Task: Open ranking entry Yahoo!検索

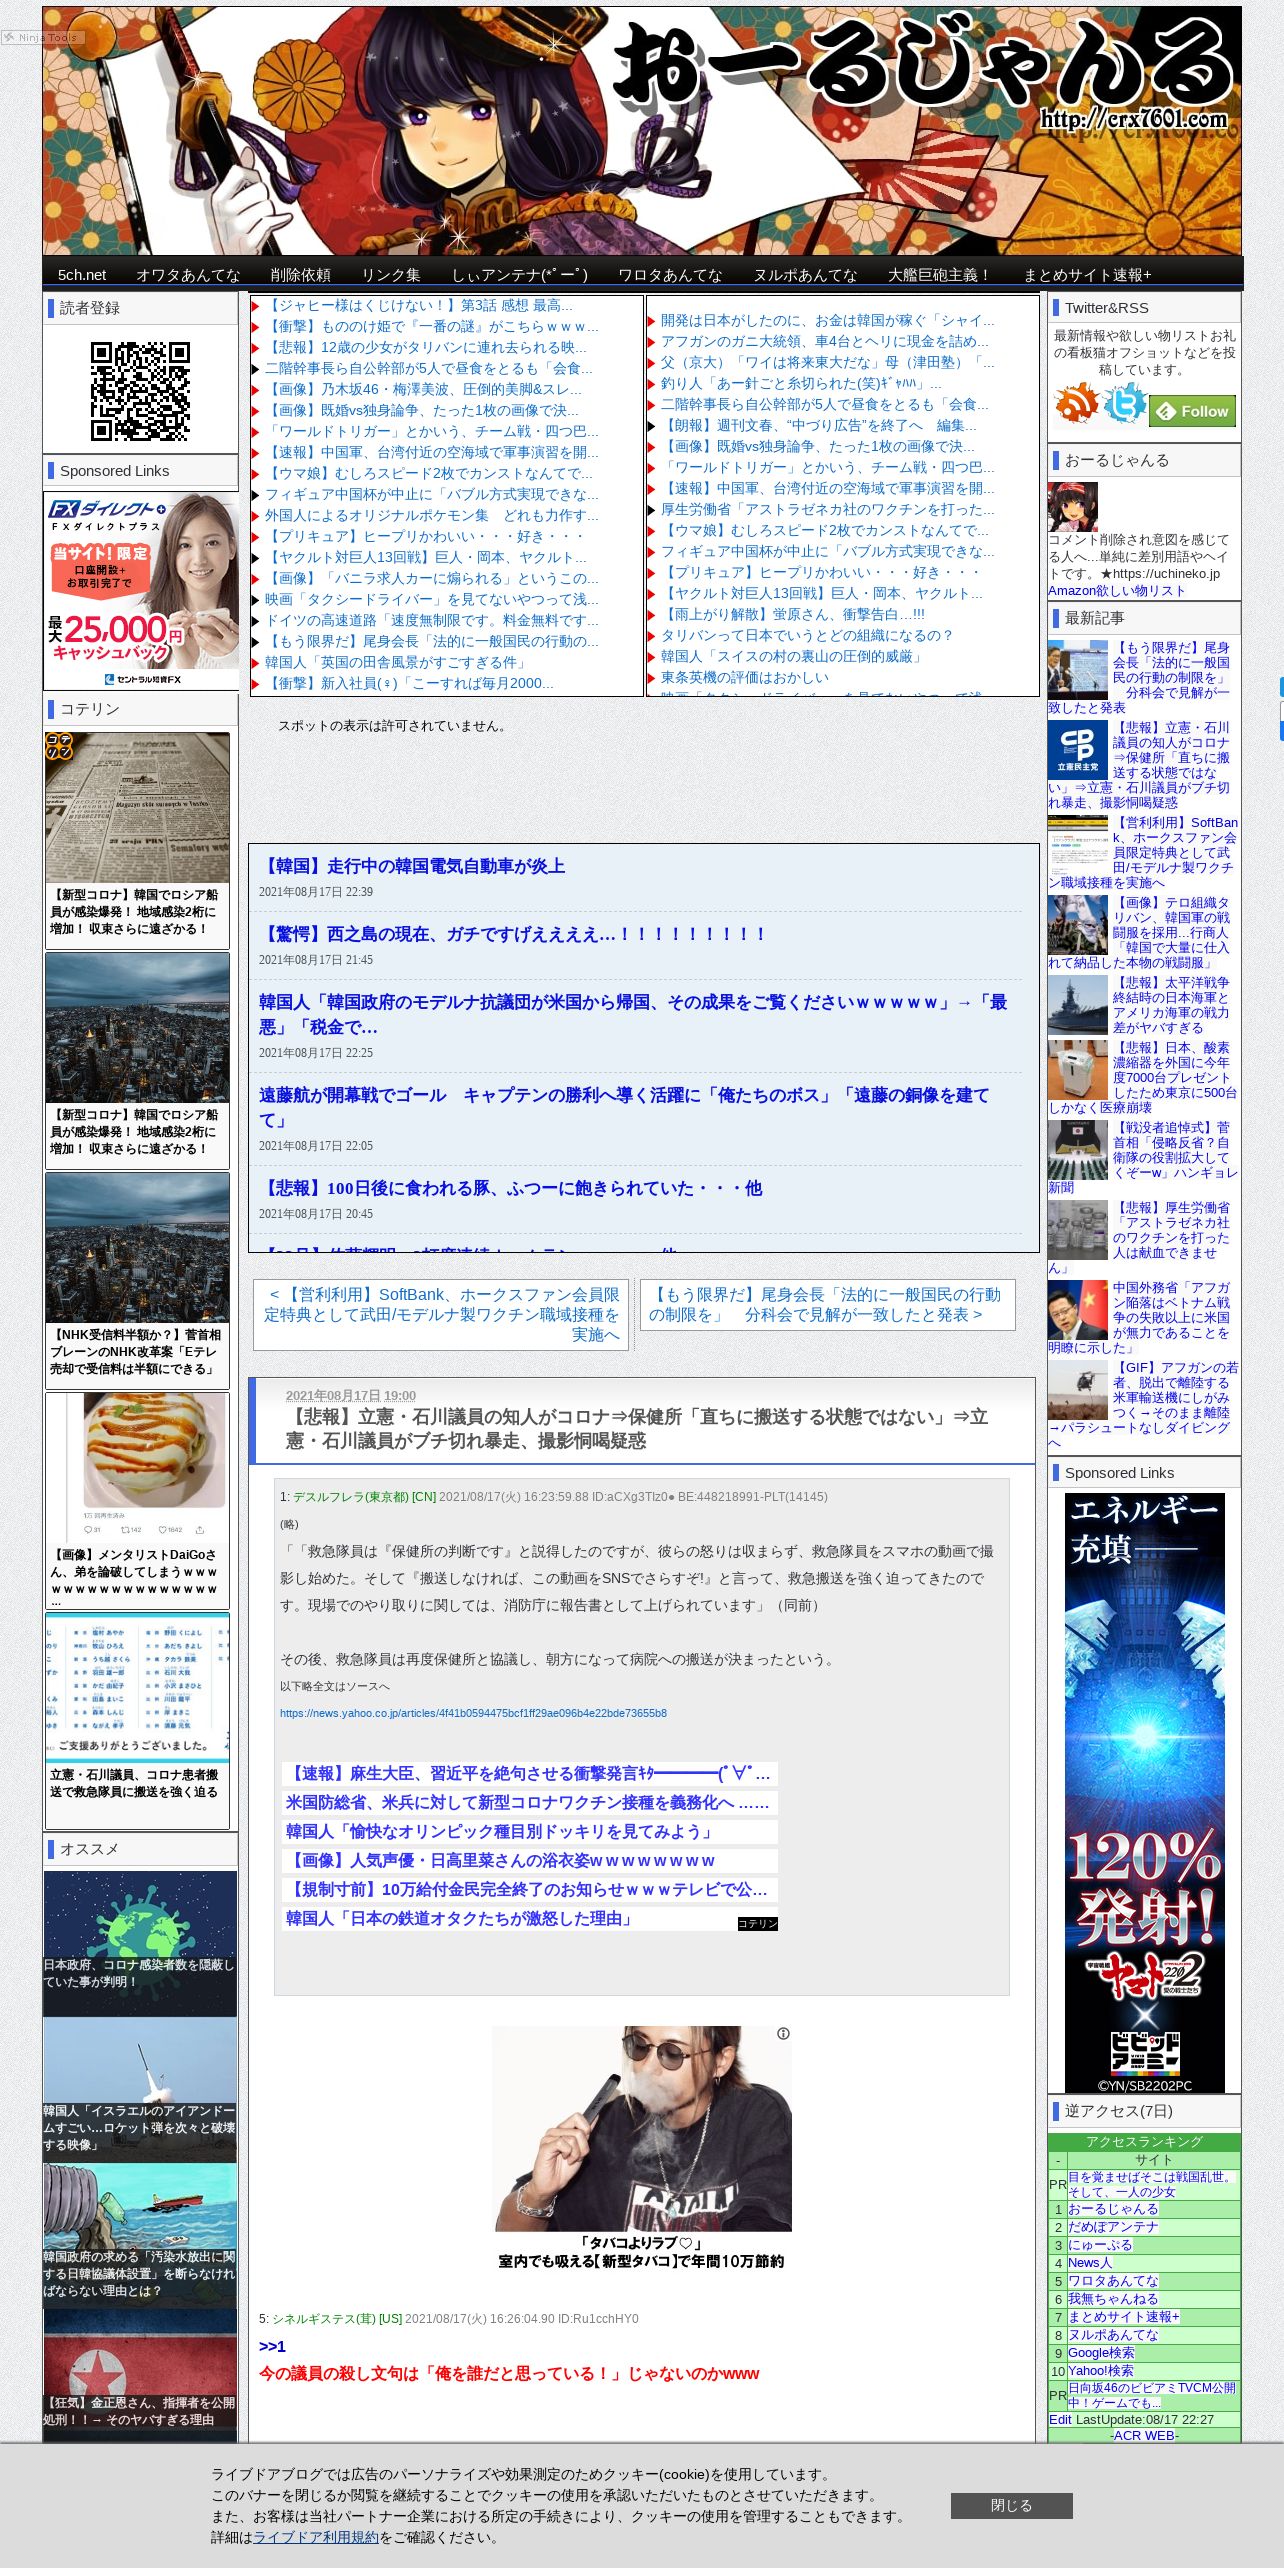Action: [x=1101, y=2371]
